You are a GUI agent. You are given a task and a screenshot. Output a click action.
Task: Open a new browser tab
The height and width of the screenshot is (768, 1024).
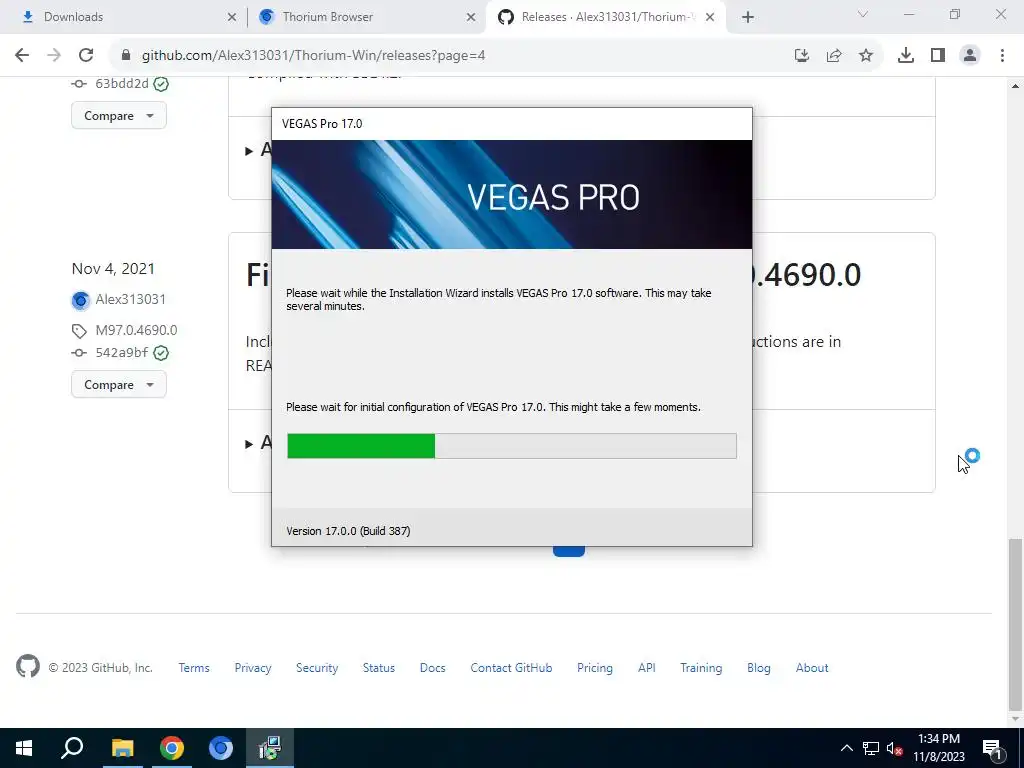(x=748, y=17)
